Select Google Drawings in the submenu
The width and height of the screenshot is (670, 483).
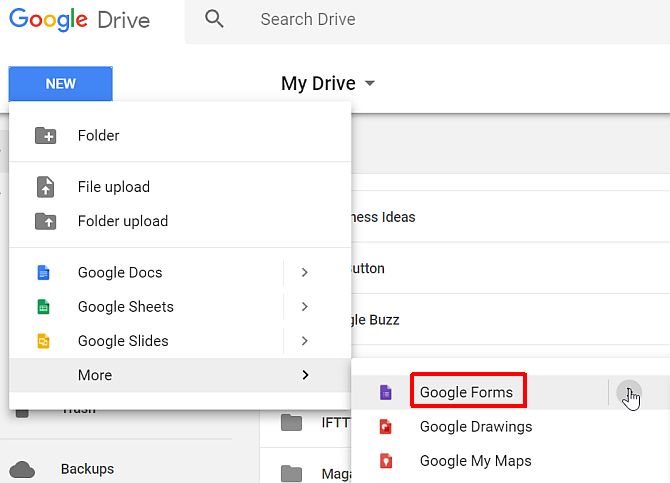pyautogui.click(x=476, y=426)
